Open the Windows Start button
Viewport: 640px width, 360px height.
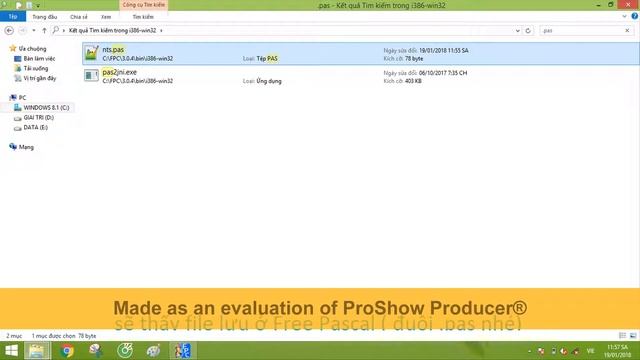11,351
